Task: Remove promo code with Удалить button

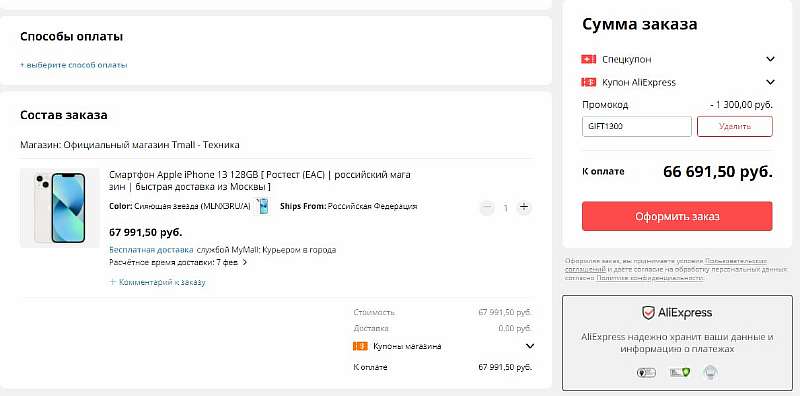Action: click(x=735, y=126)
